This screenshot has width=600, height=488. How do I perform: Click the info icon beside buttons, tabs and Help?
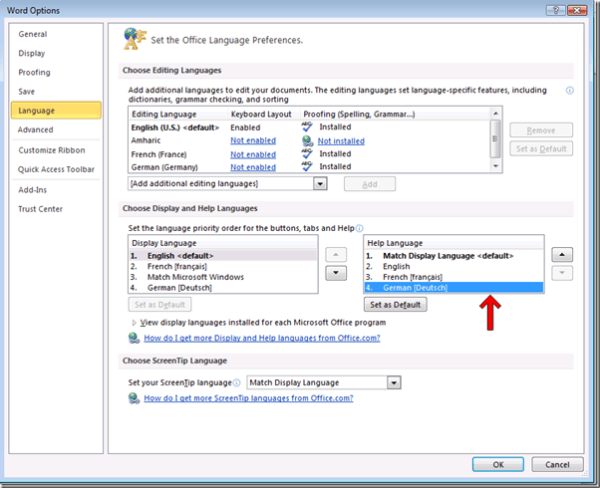pos(359,228)
